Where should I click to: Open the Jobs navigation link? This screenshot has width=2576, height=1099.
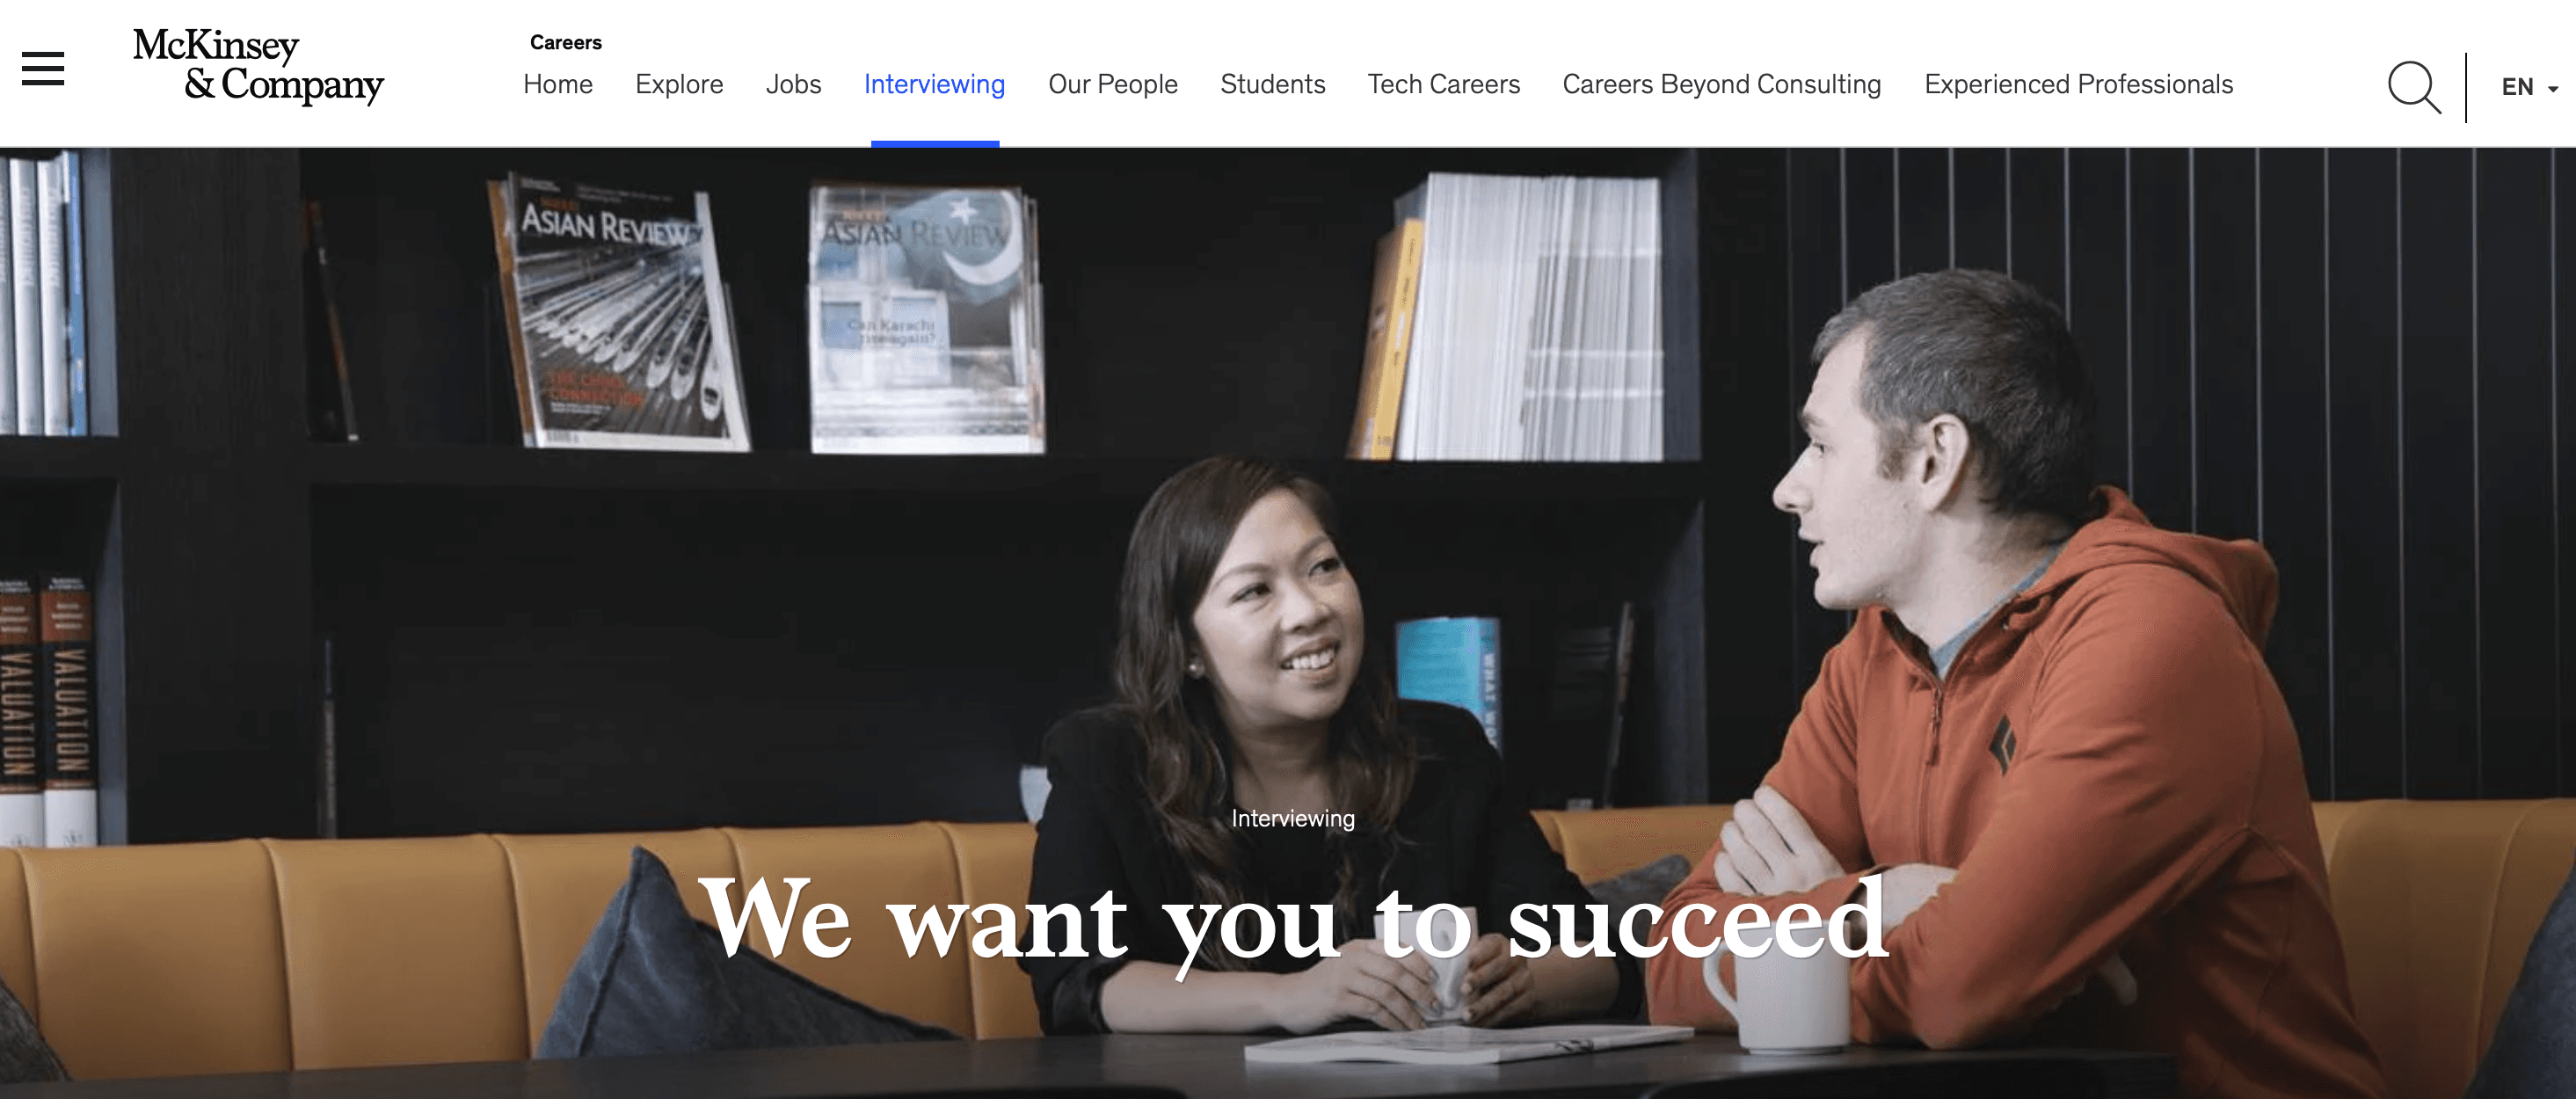pyautogui.click(x=793, y=85)
